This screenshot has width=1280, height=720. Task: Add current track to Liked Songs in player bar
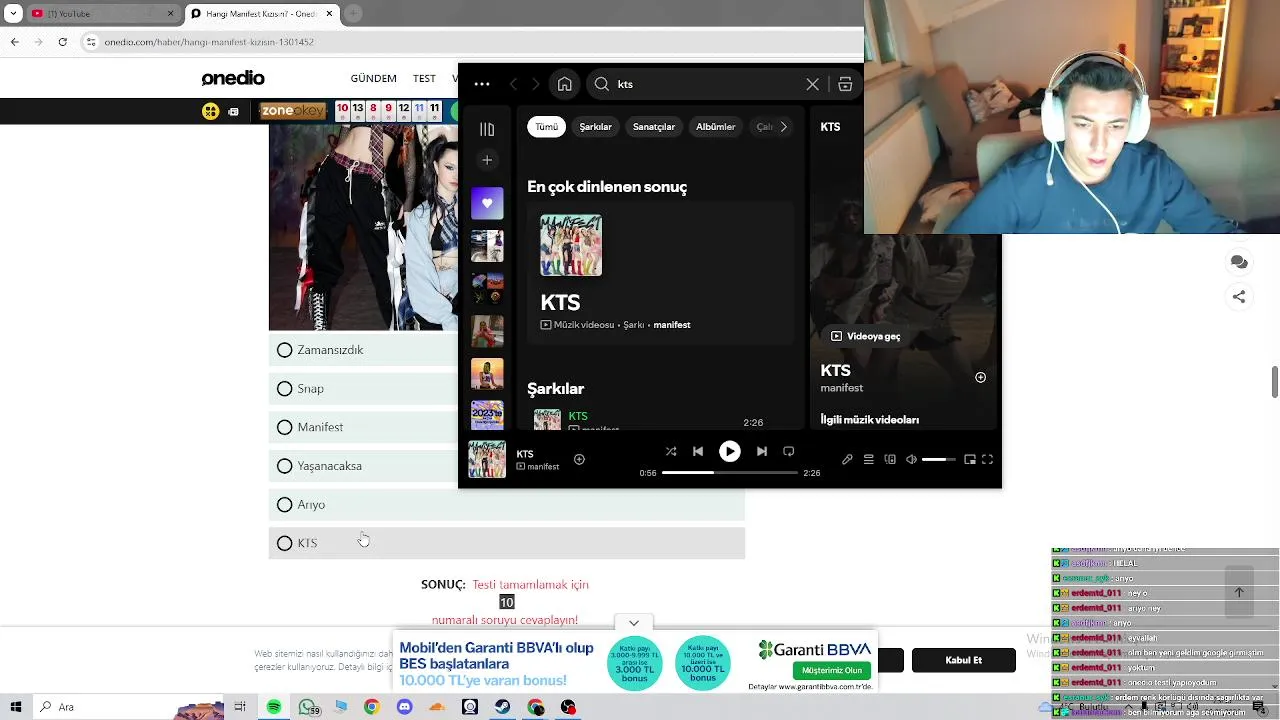click(x=579, y=459)
